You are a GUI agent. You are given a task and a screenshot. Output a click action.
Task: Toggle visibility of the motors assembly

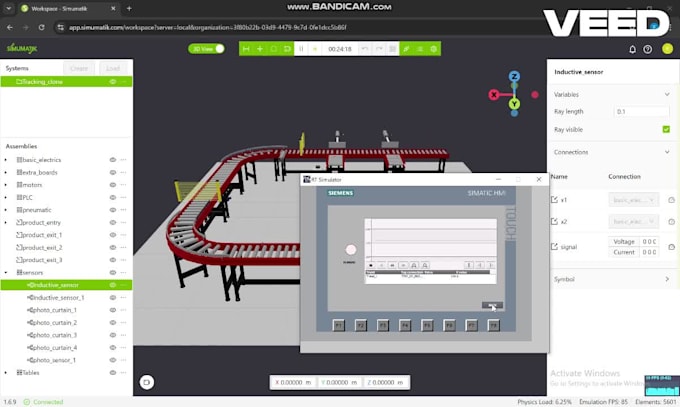(112, 185)
